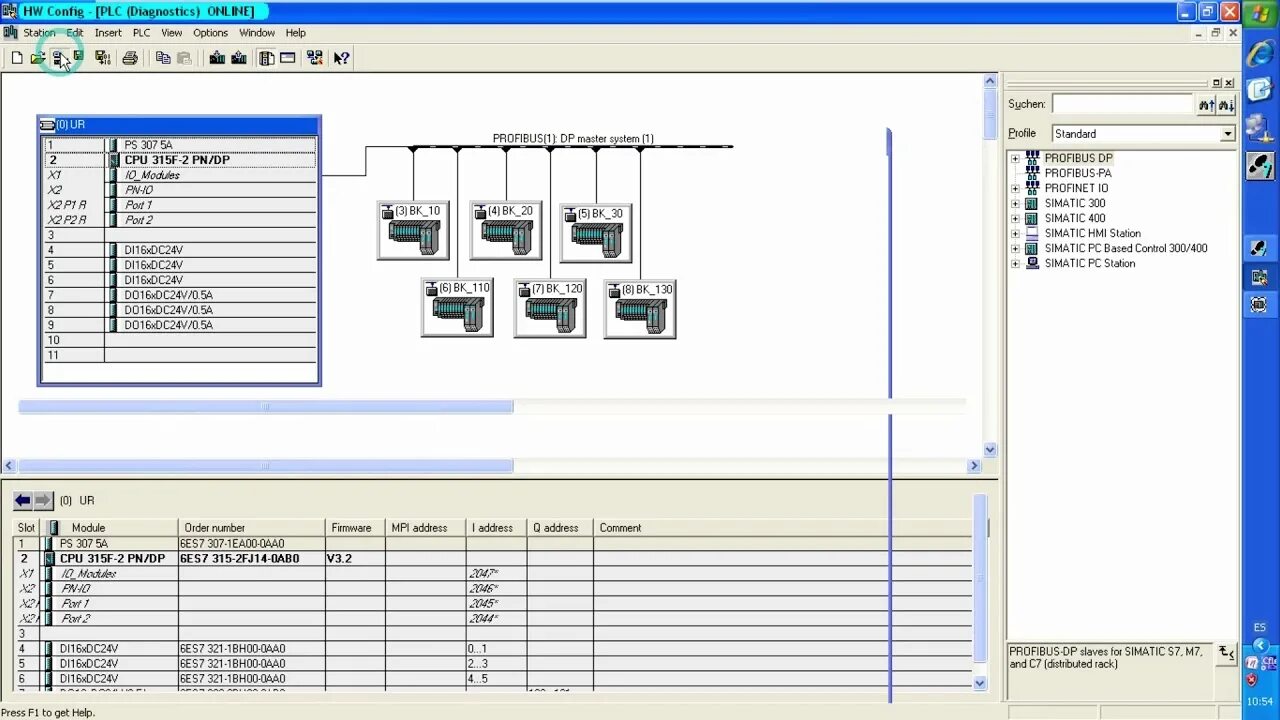Open the Help menu
The image size is (1280, 720).
click(x=296, y=33)
